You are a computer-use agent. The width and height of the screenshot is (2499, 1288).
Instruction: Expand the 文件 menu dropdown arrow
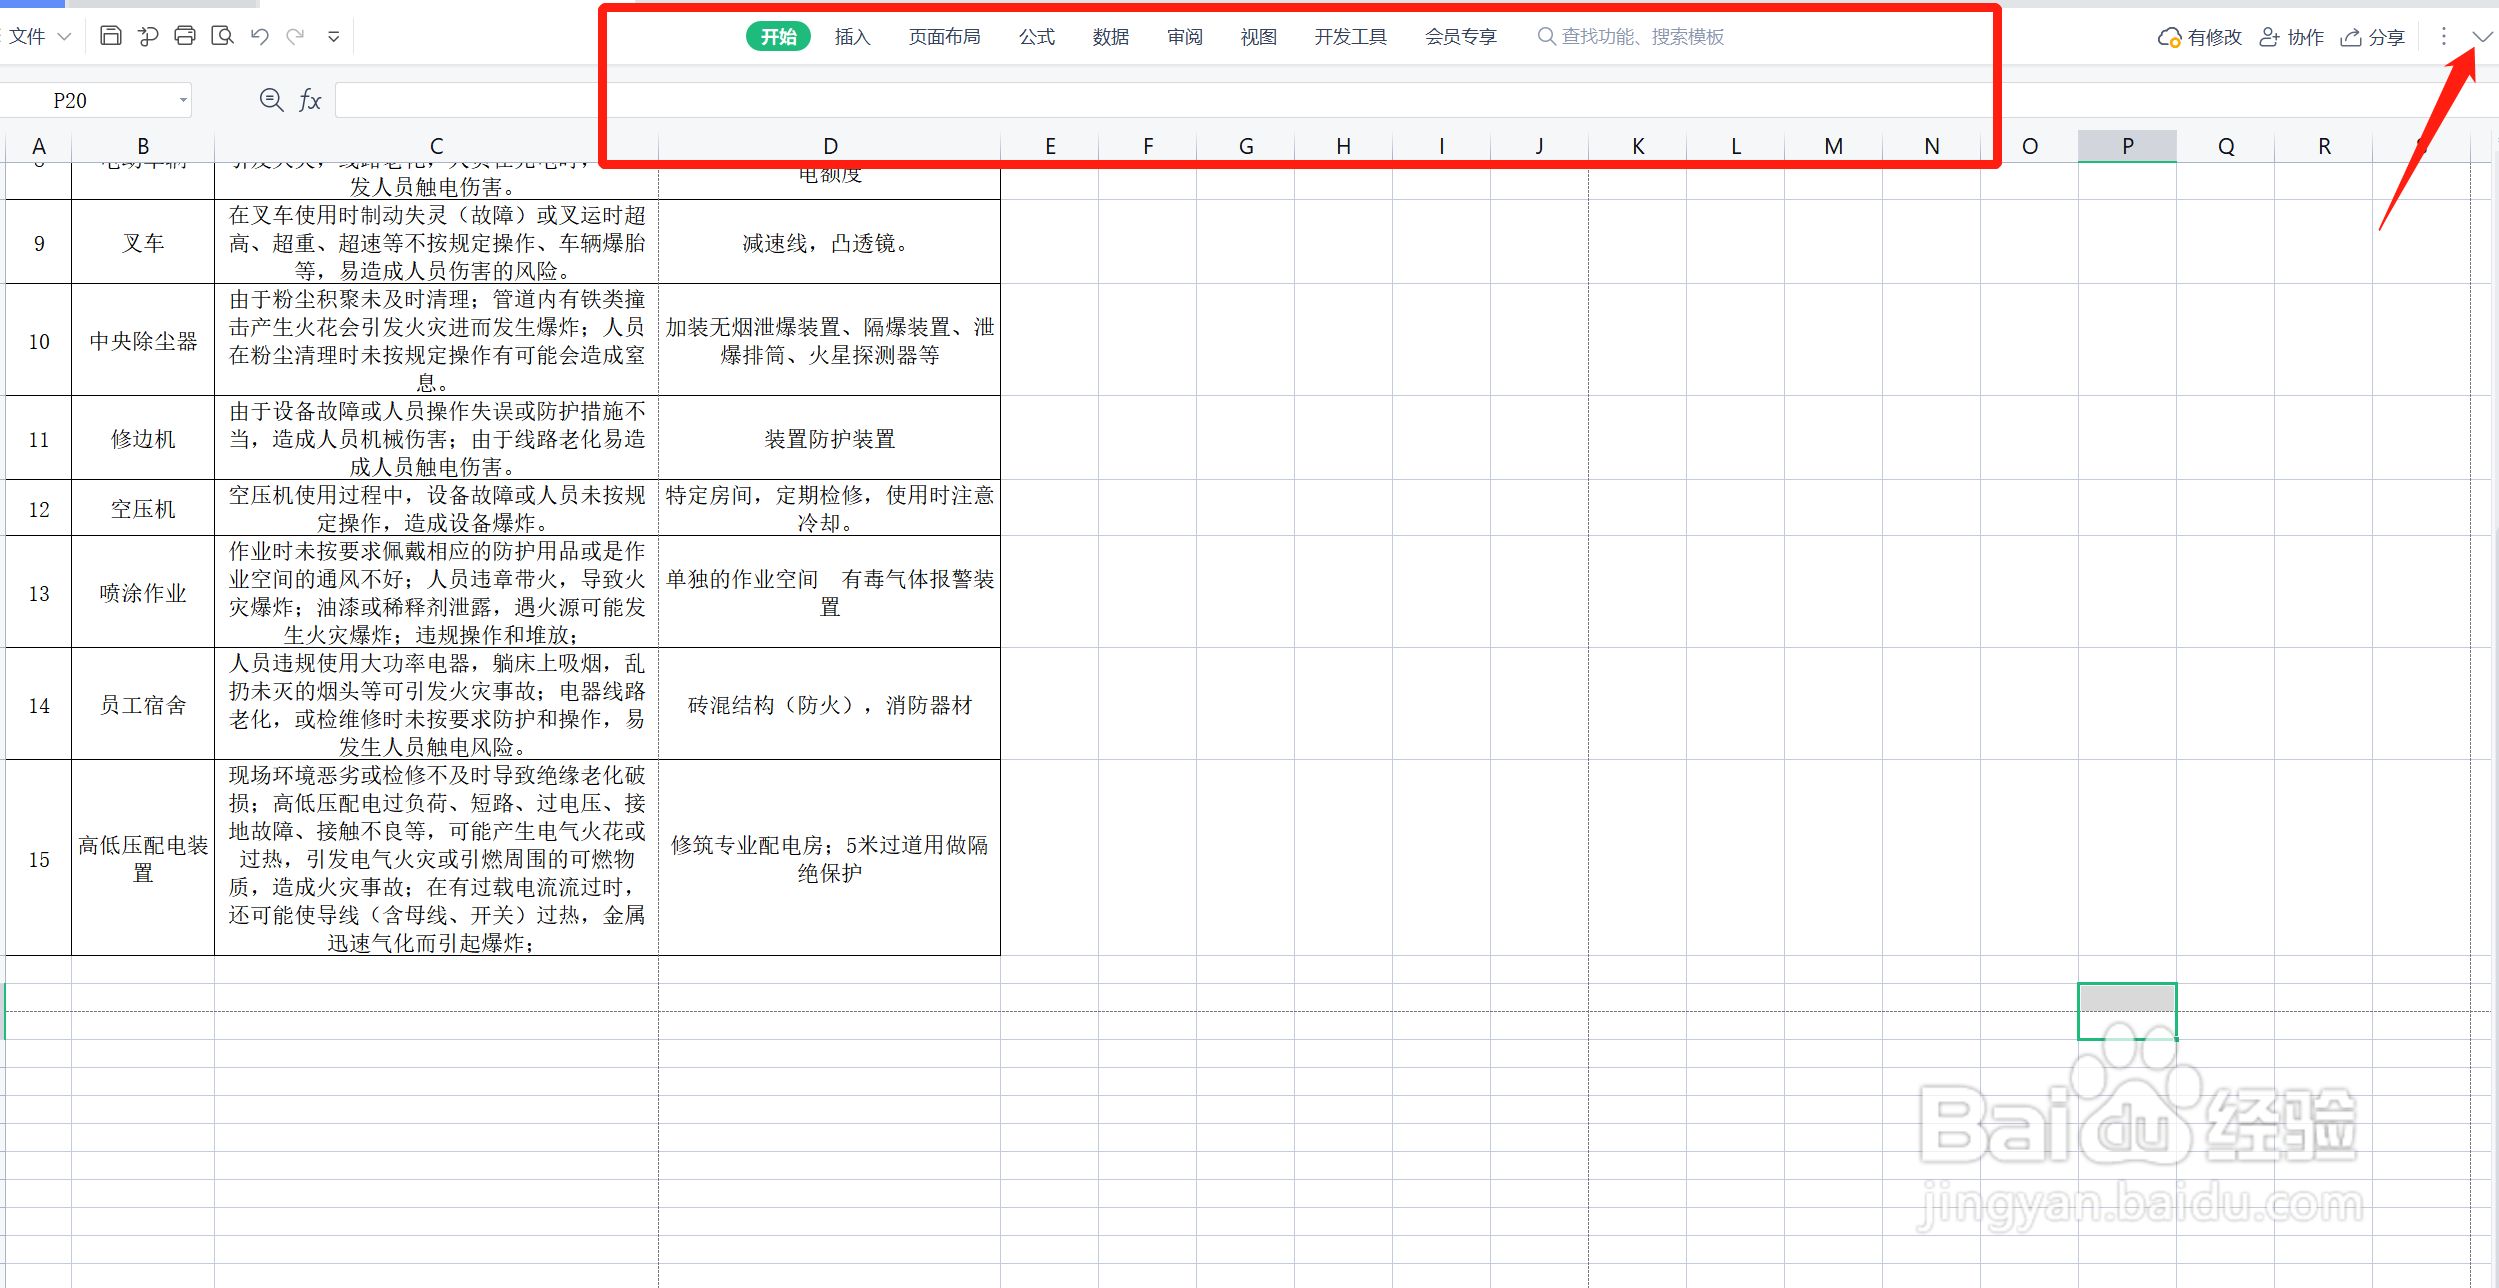65,35
